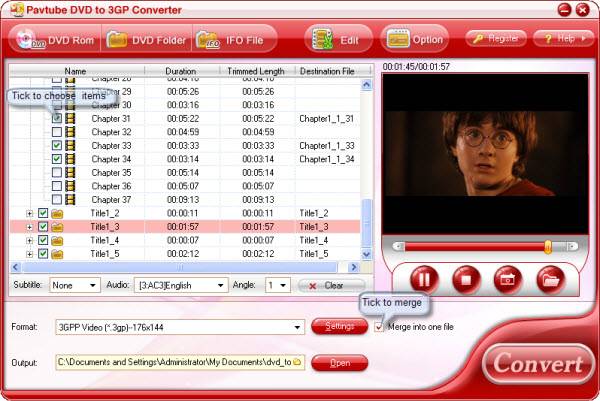Click destination cell Chapter1_1_33
Image resolution: width=600 pixels, height=401 pixels.
click(327, 145)
